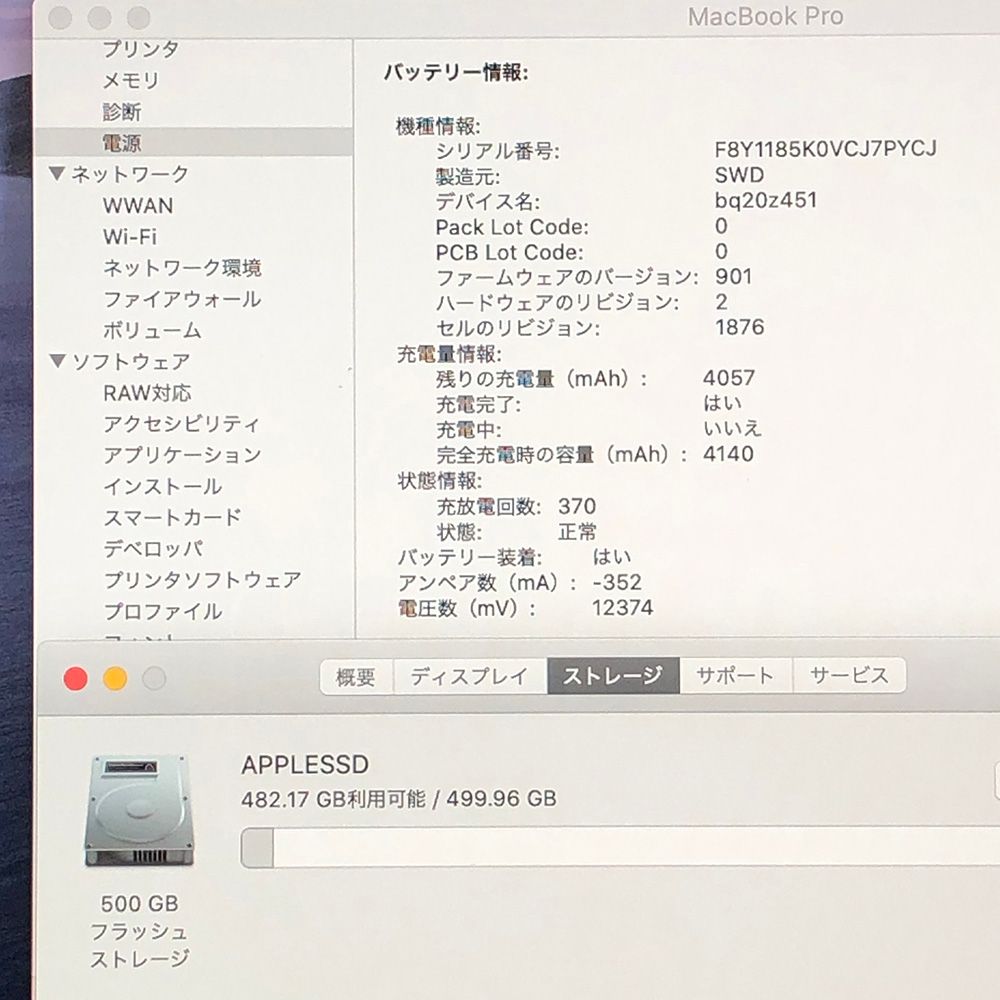Close the storage window with red button
1000x1000 pixels.
[75, 678]
